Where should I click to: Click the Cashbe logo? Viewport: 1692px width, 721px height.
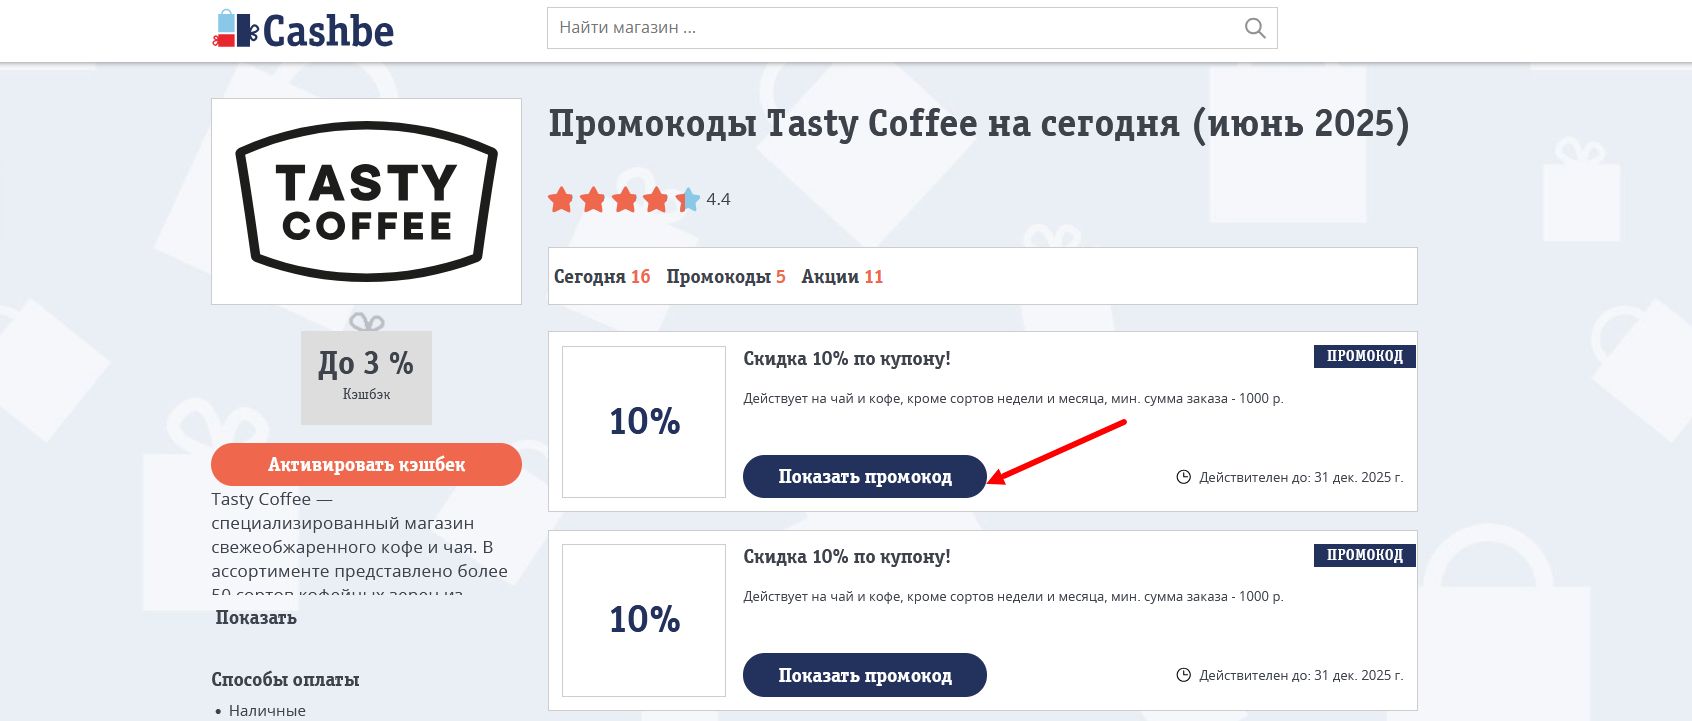click(x=303, y=30)
